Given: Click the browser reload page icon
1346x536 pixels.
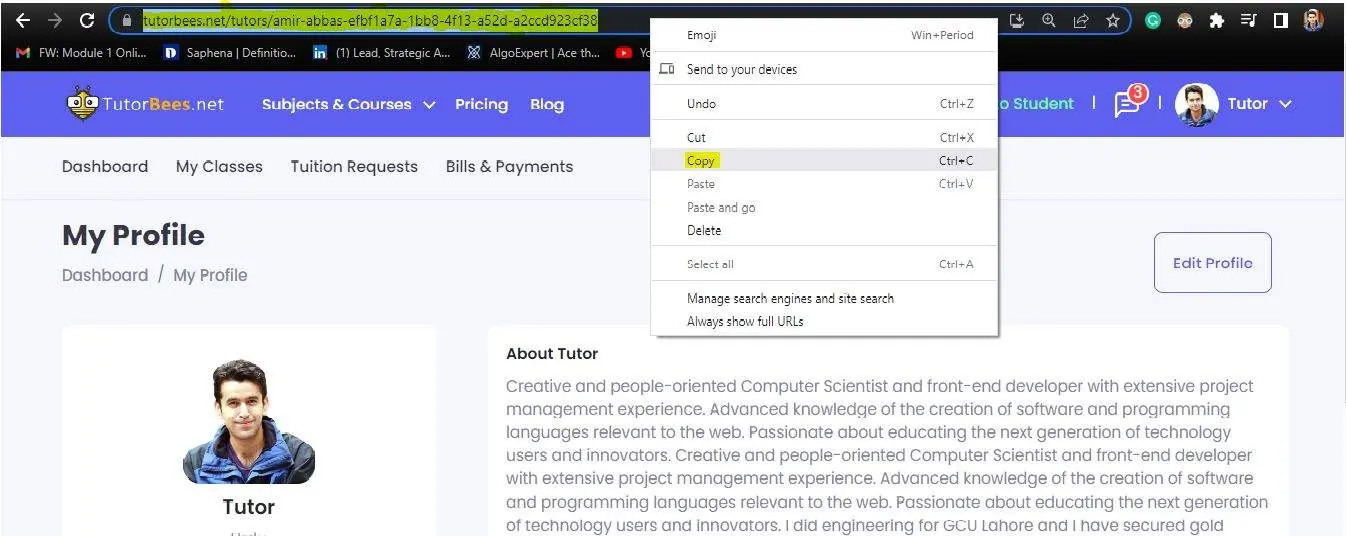Looking at the screenshot, I should (87, 20).
